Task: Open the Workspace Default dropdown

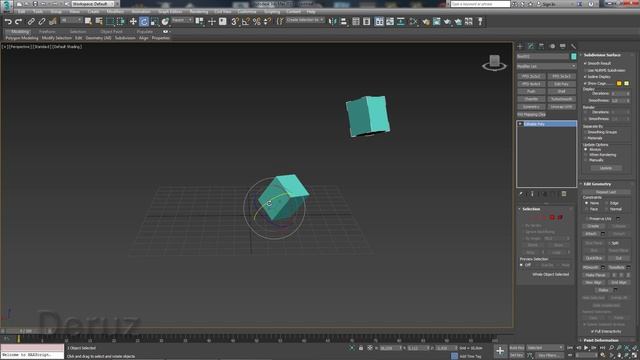Action: click(94, 4)
